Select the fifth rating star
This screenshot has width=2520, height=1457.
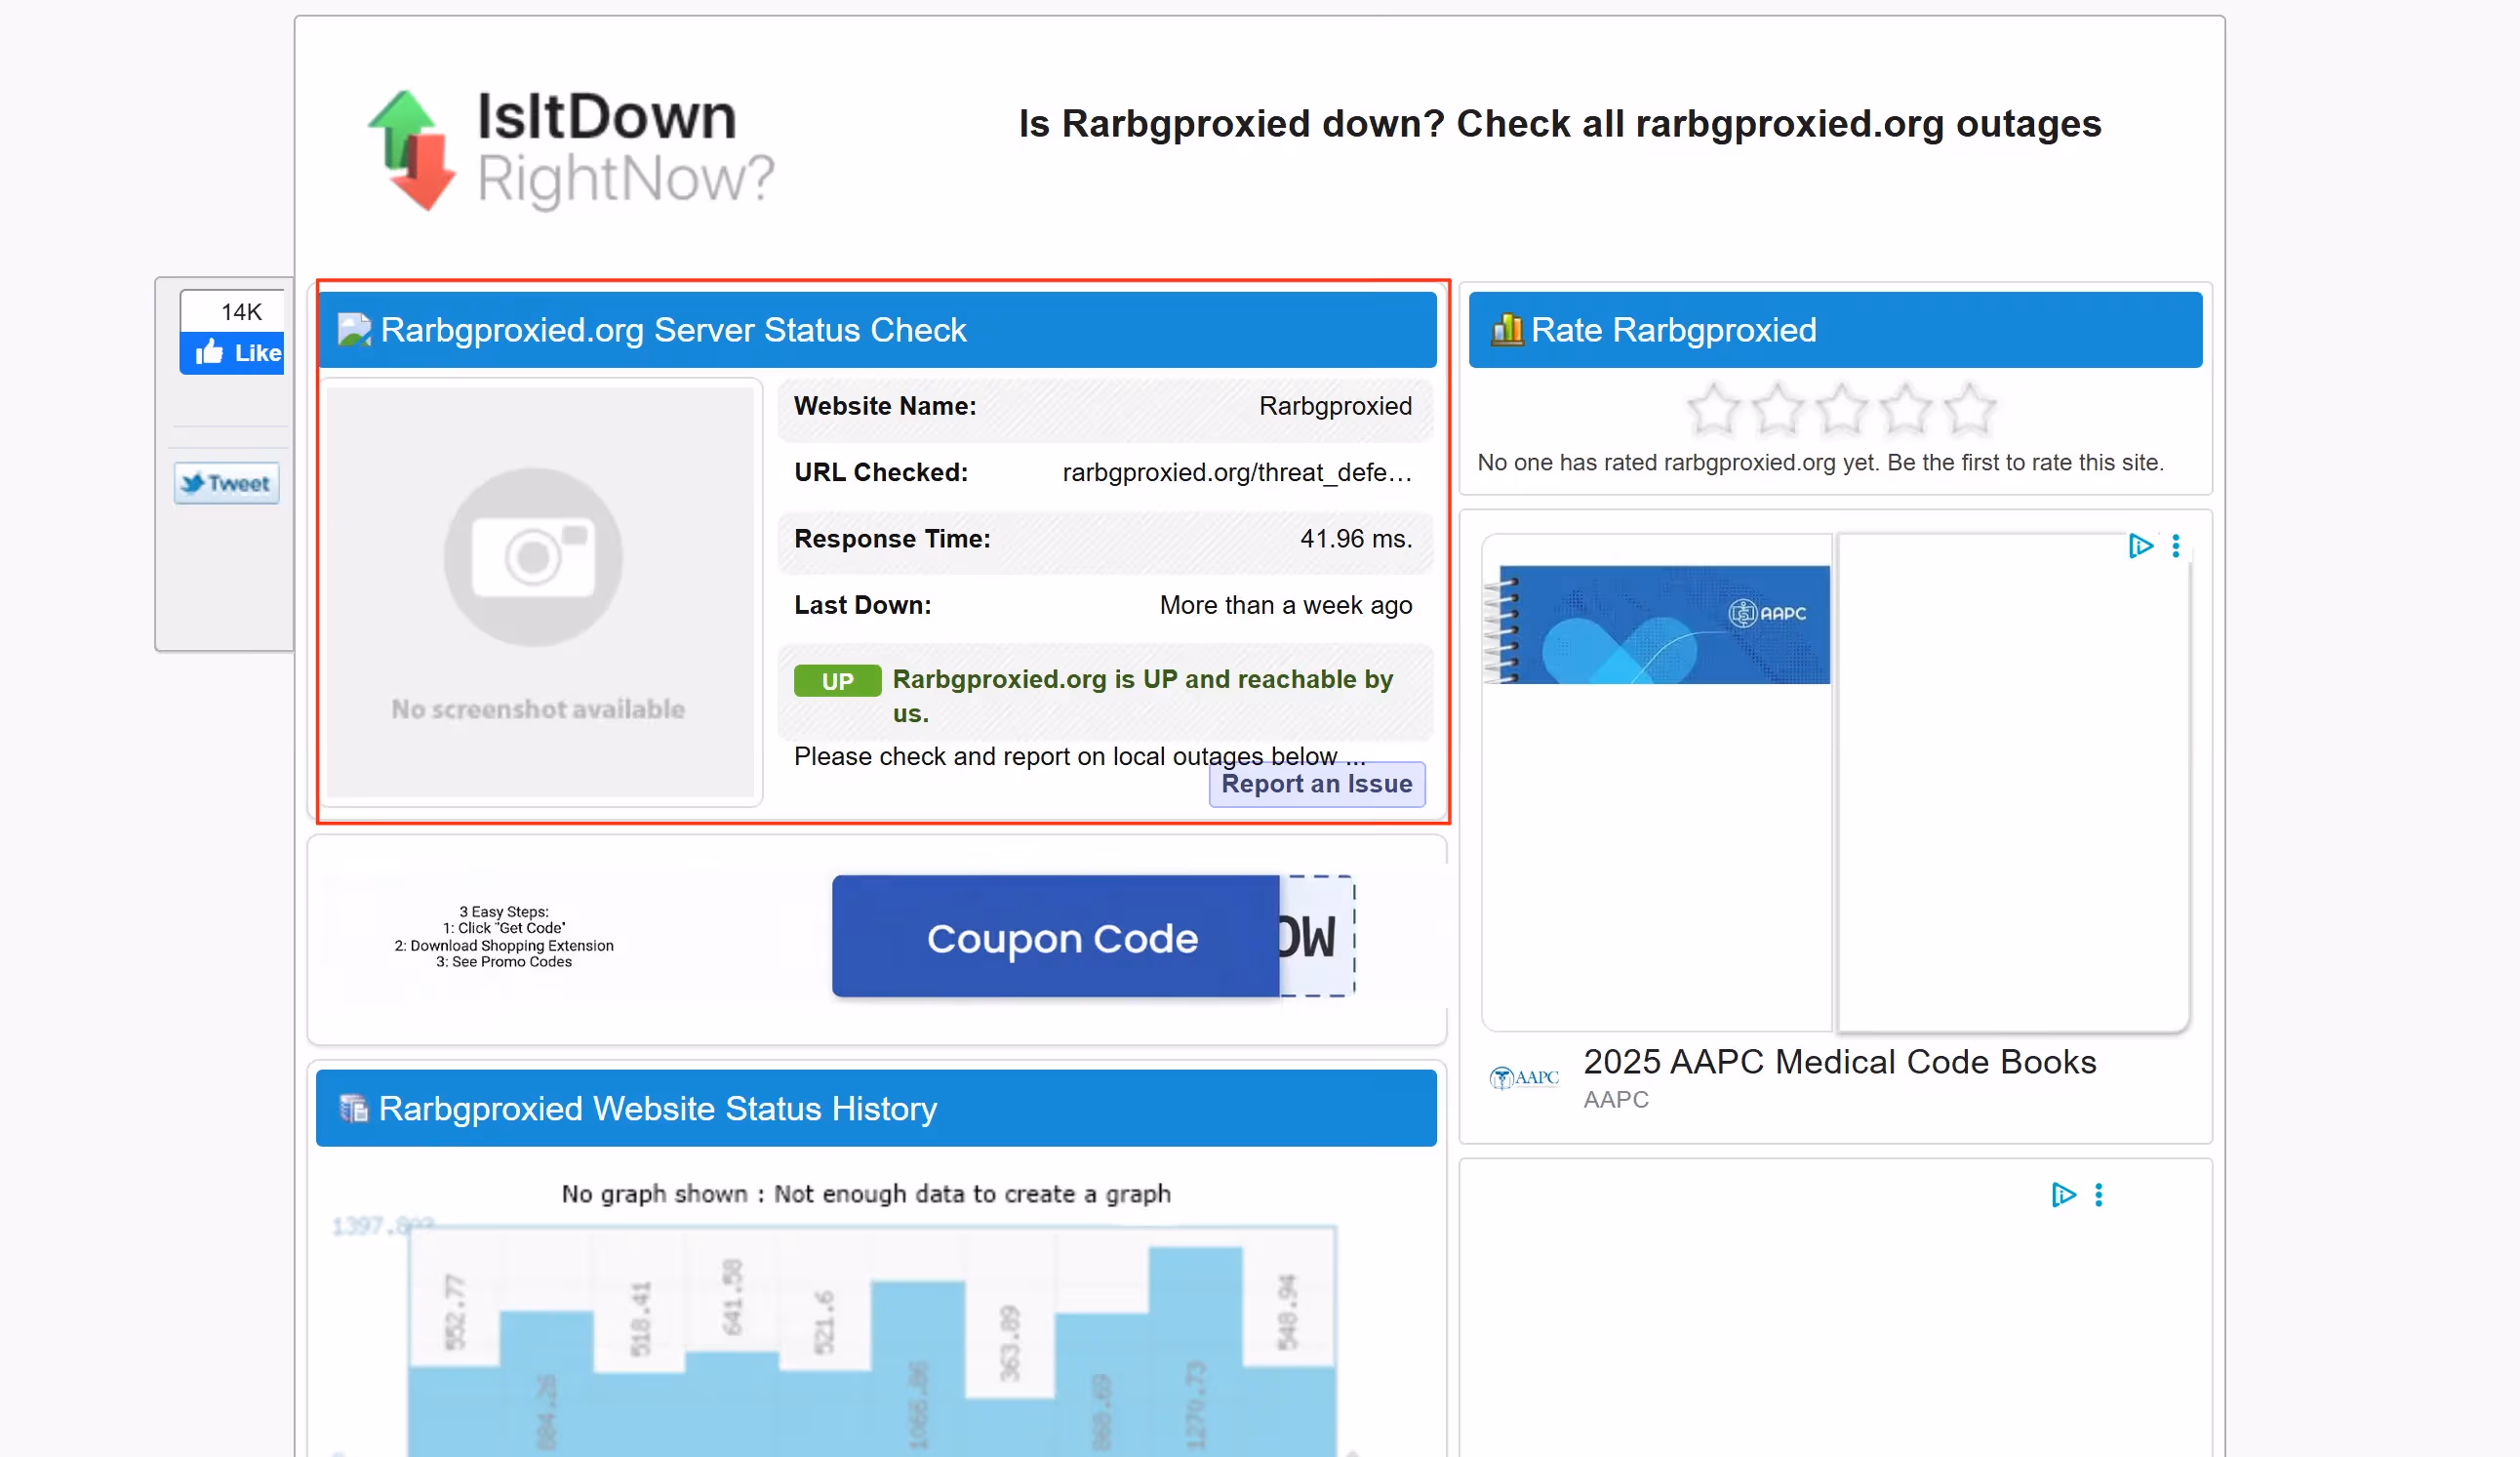pos(1970,408)
